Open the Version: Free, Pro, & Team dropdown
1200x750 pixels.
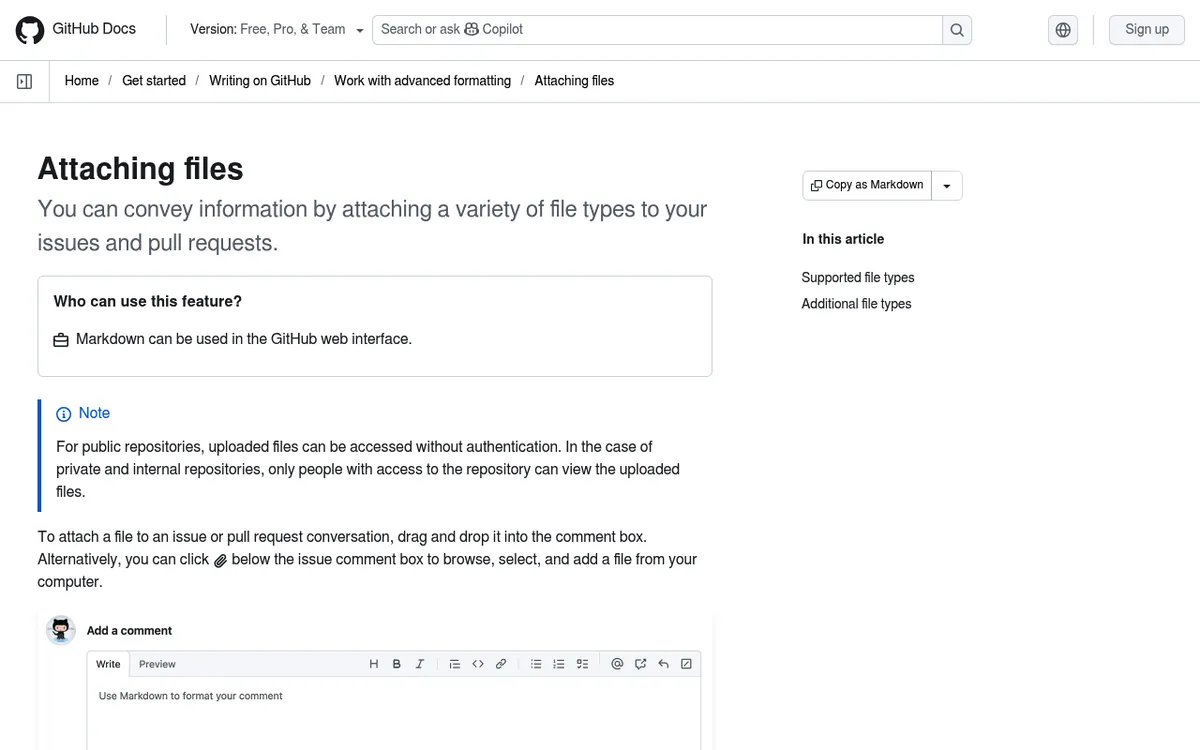click(x=277, y=29)
